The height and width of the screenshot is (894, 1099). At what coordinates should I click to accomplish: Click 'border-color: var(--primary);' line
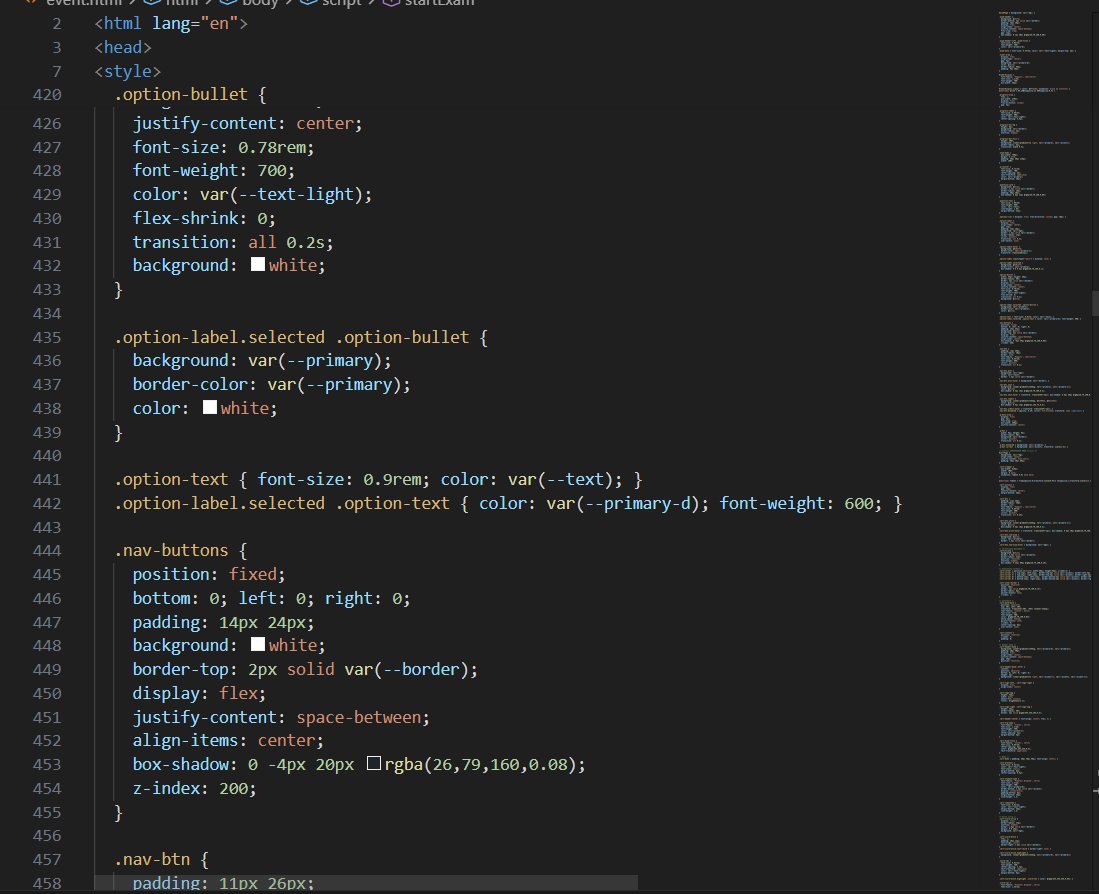point(271,384)
